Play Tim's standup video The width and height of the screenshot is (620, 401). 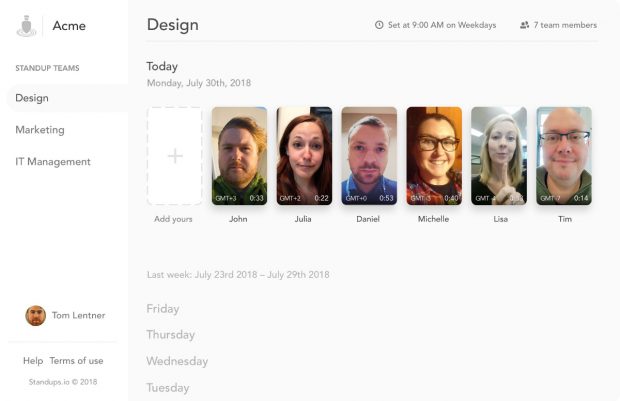pyautogui.click(x=563, y=156)
